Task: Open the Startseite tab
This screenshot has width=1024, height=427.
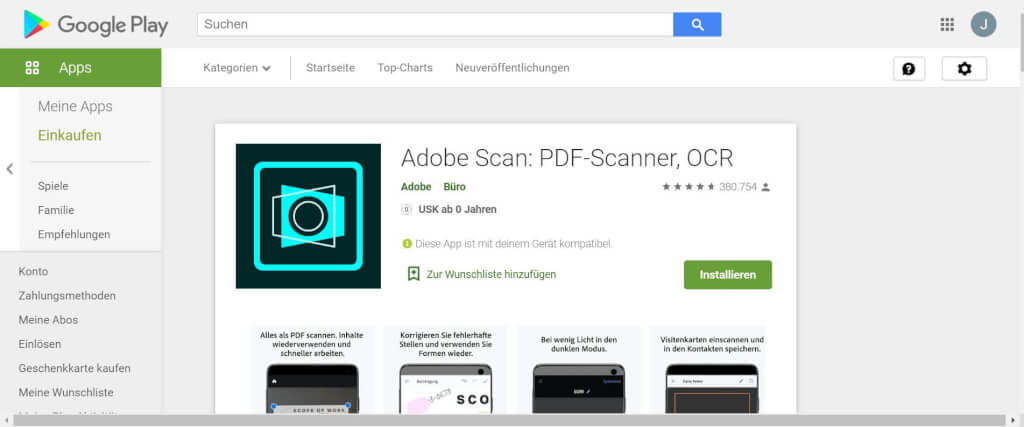Action: pos(330,68)
